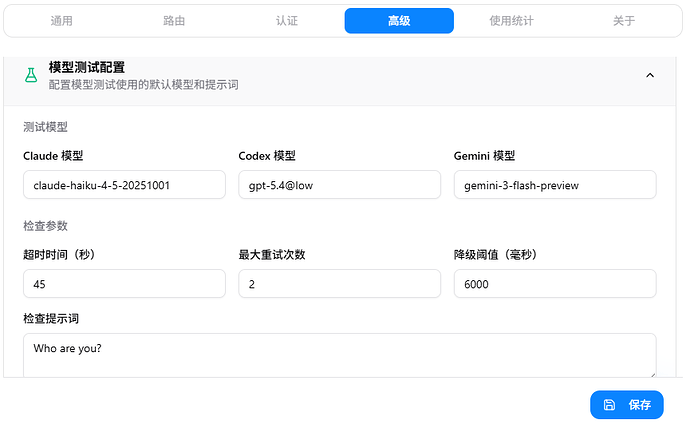The width and height of the screenshot is (690, 427).
Task: Click inside the 检查提示词 text area
Action: [x=339, y=355]
